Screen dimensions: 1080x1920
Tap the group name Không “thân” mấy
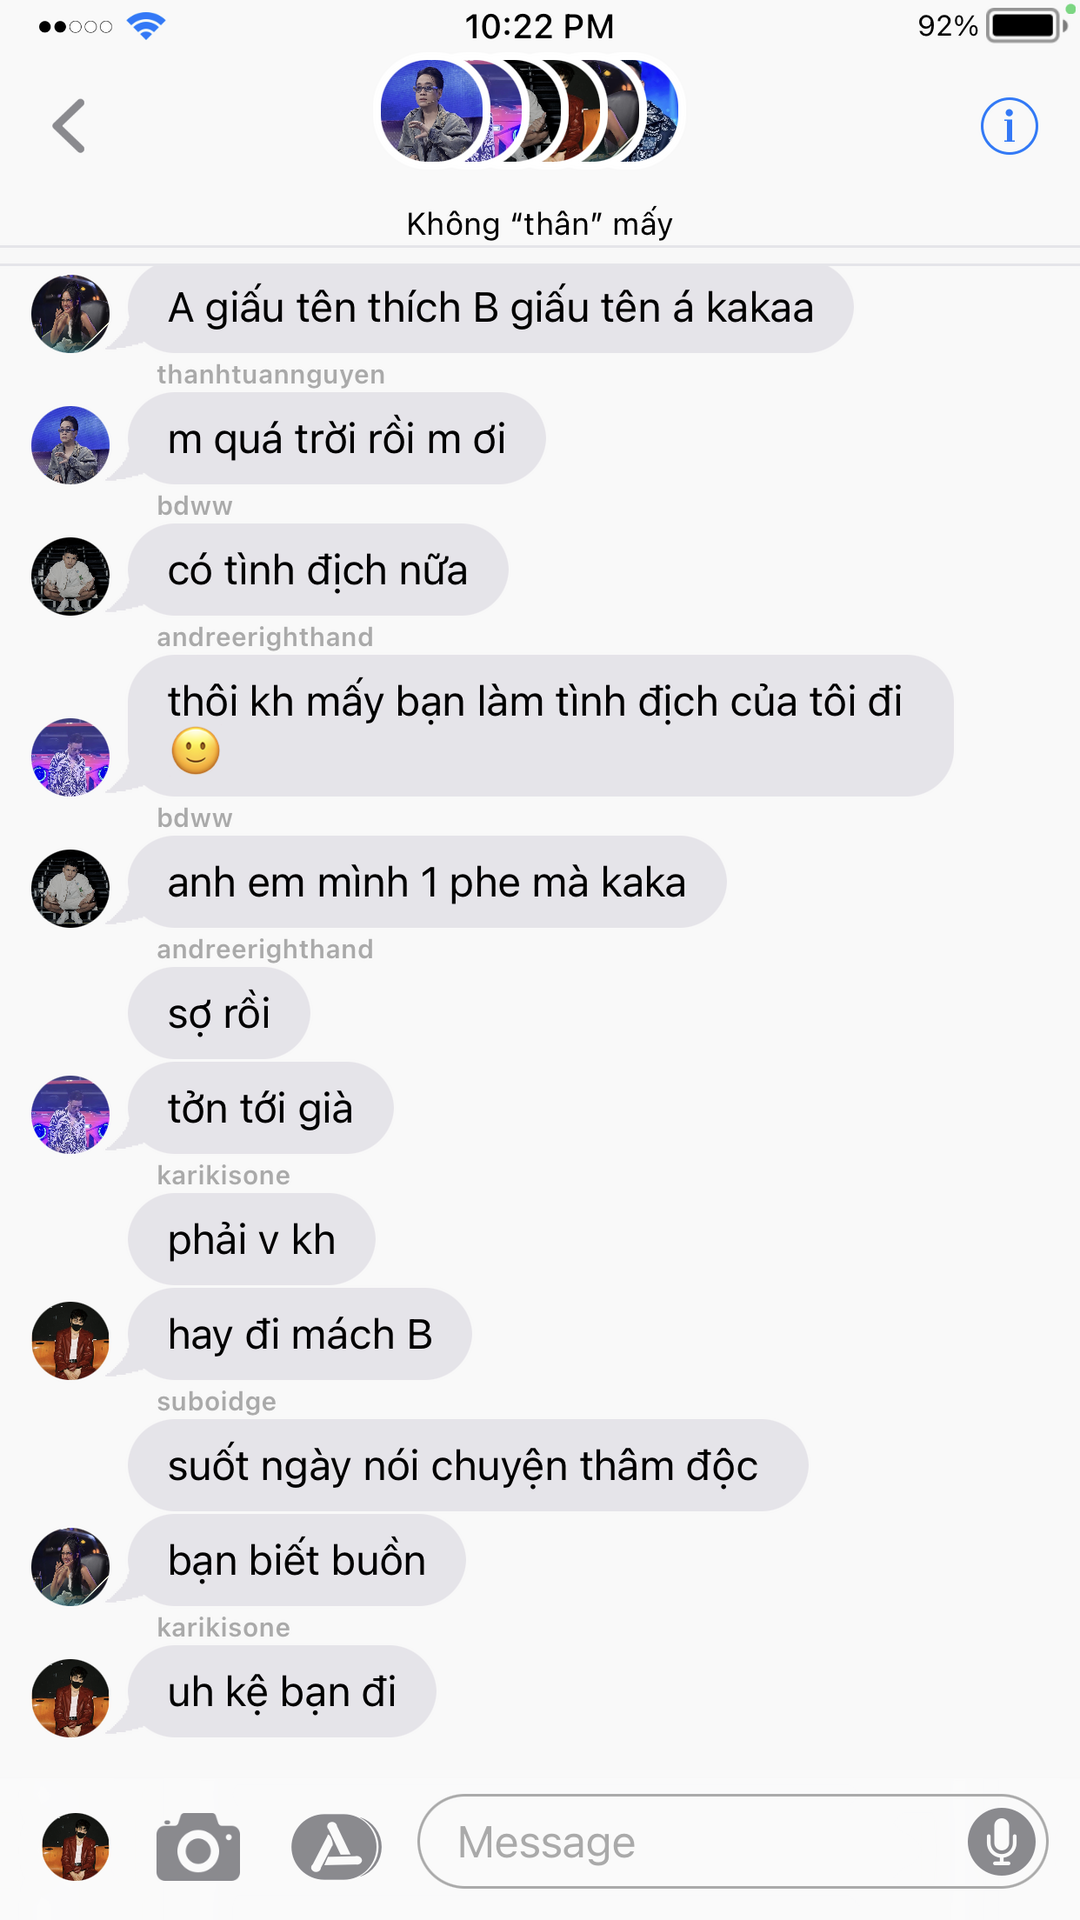(x=540, y=224)
